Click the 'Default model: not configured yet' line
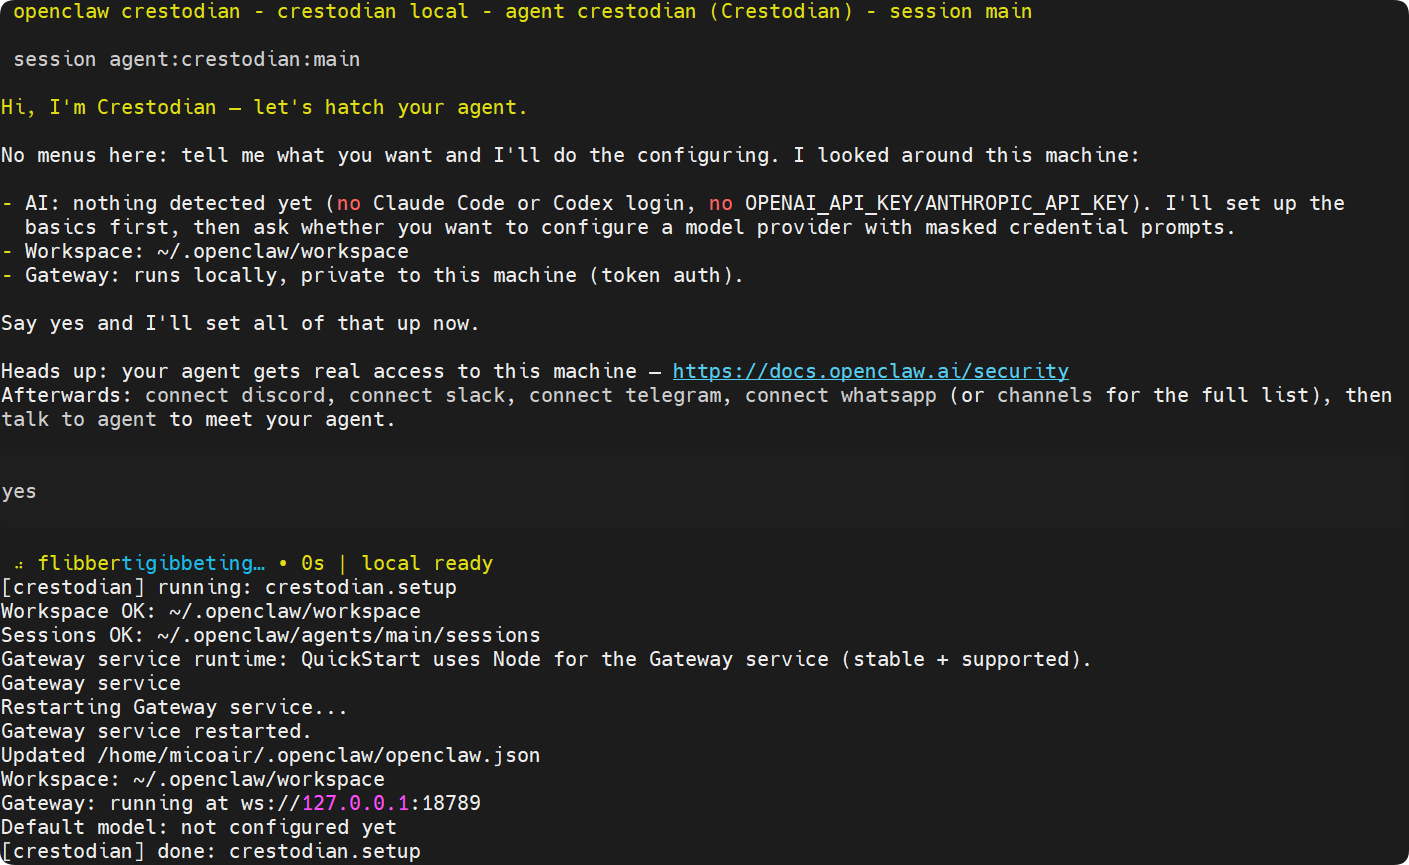Image resolution: width=1409 pixels, height=865 pixels. pyautogui.click(x=199, y=827)
